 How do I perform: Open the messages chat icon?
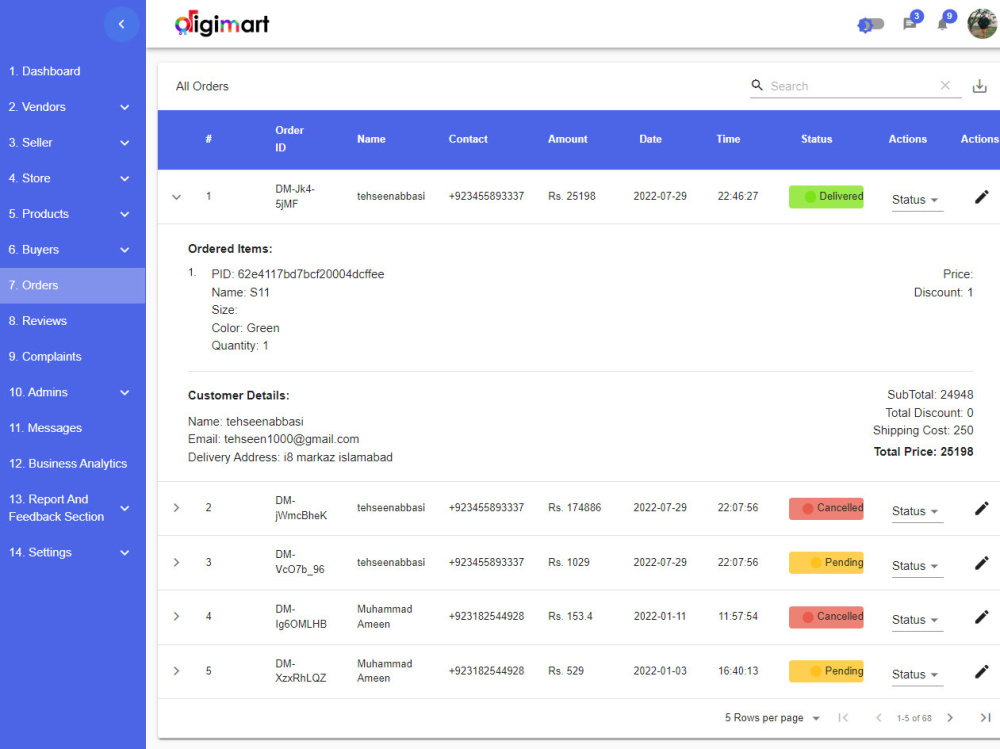[x=910, y=24]
